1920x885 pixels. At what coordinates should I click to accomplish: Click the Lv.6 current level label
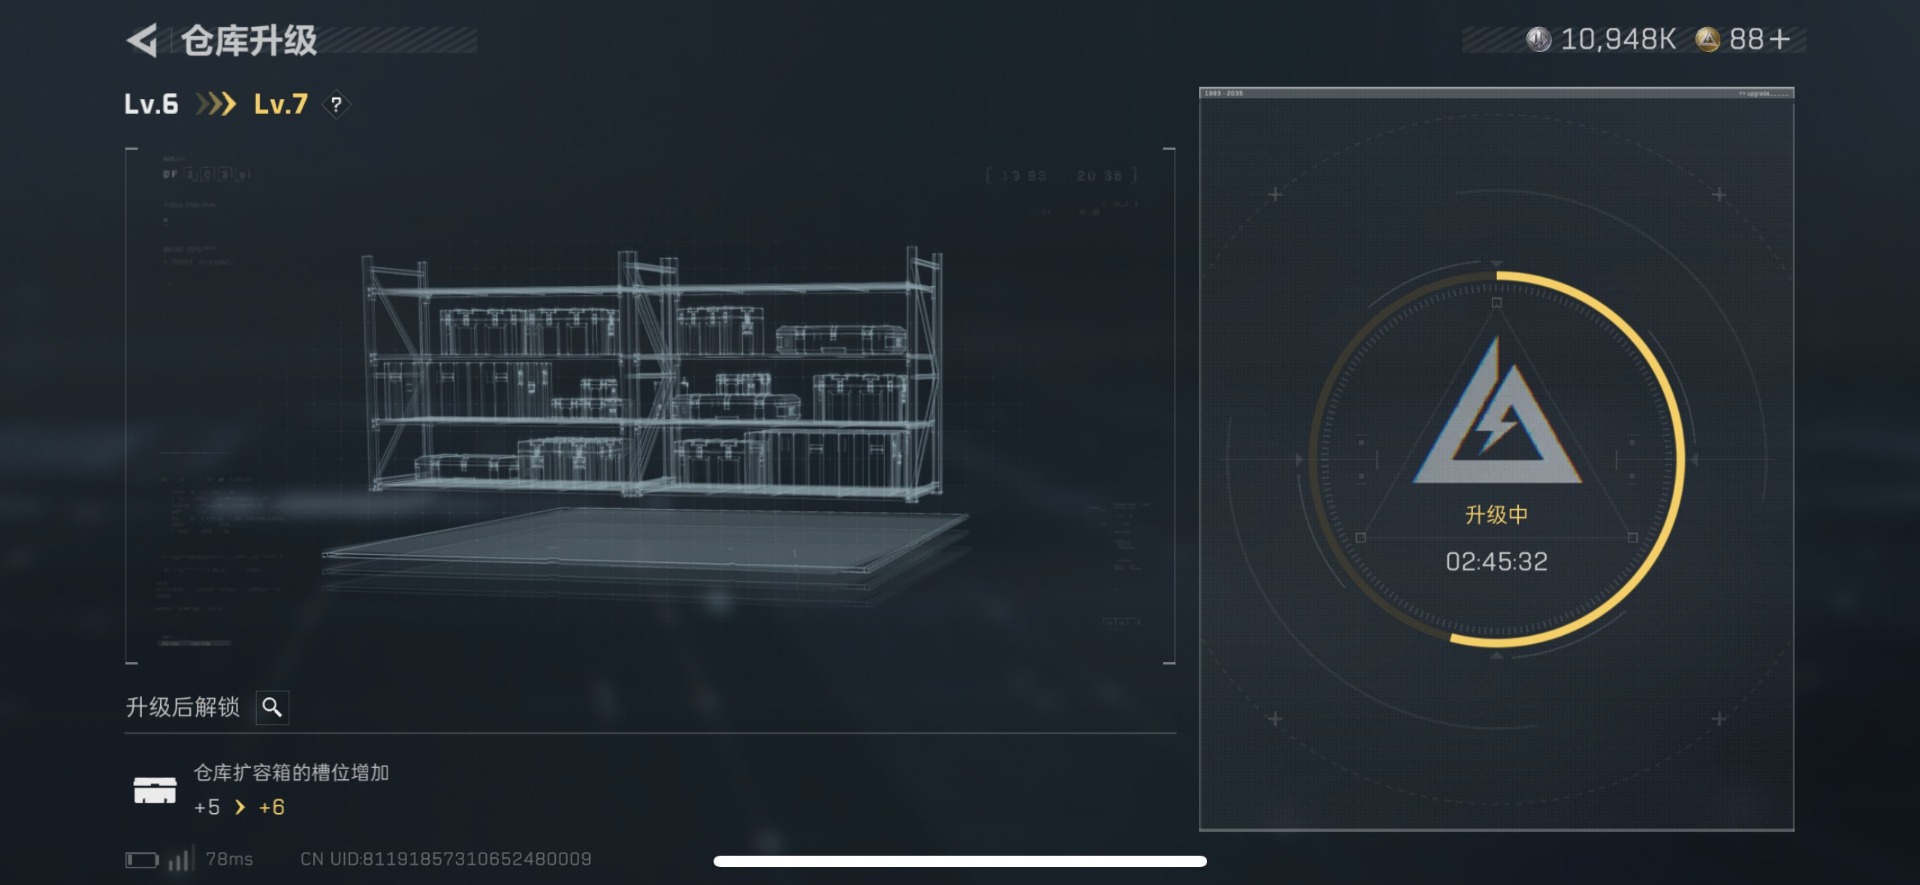151,104
